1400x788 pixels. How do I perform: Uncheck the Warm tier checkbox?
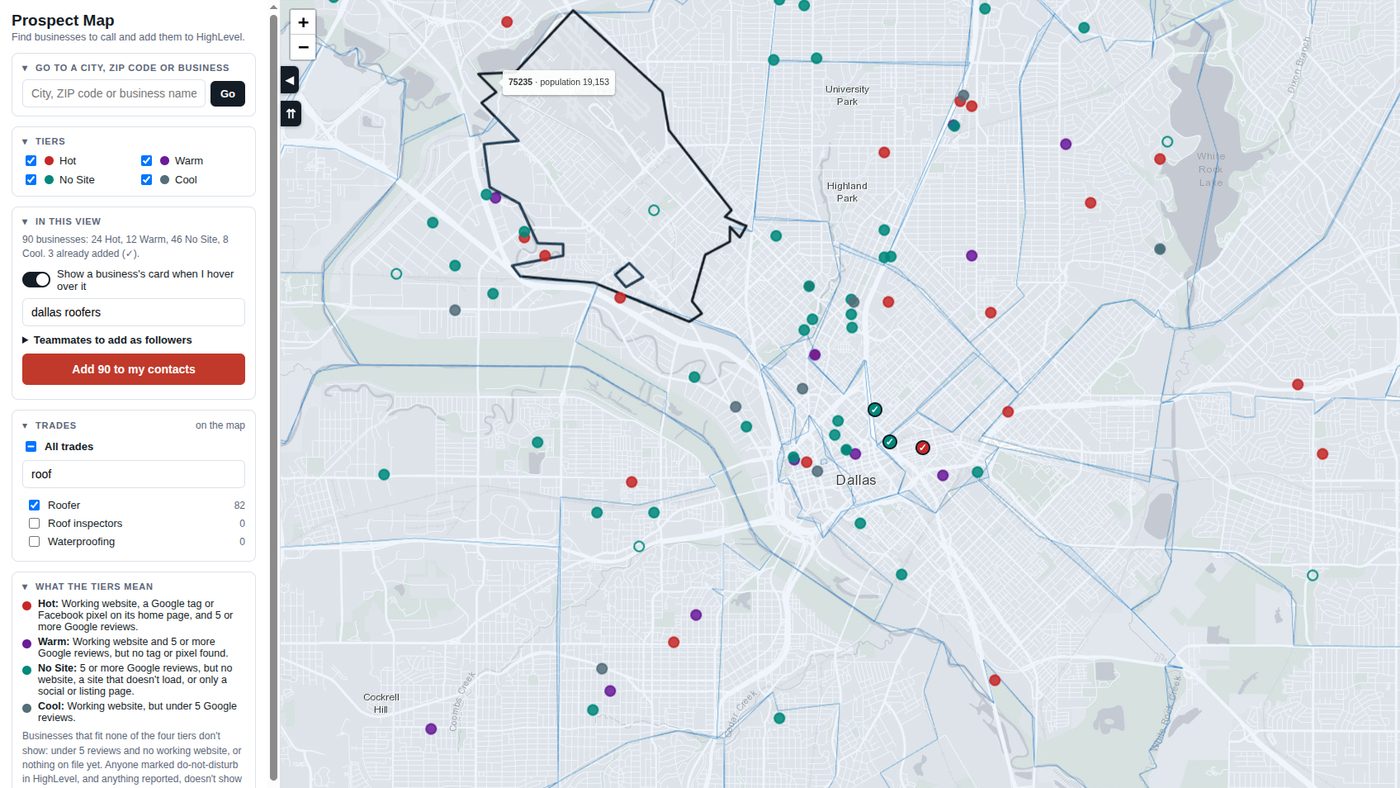(x=147, y=161)
